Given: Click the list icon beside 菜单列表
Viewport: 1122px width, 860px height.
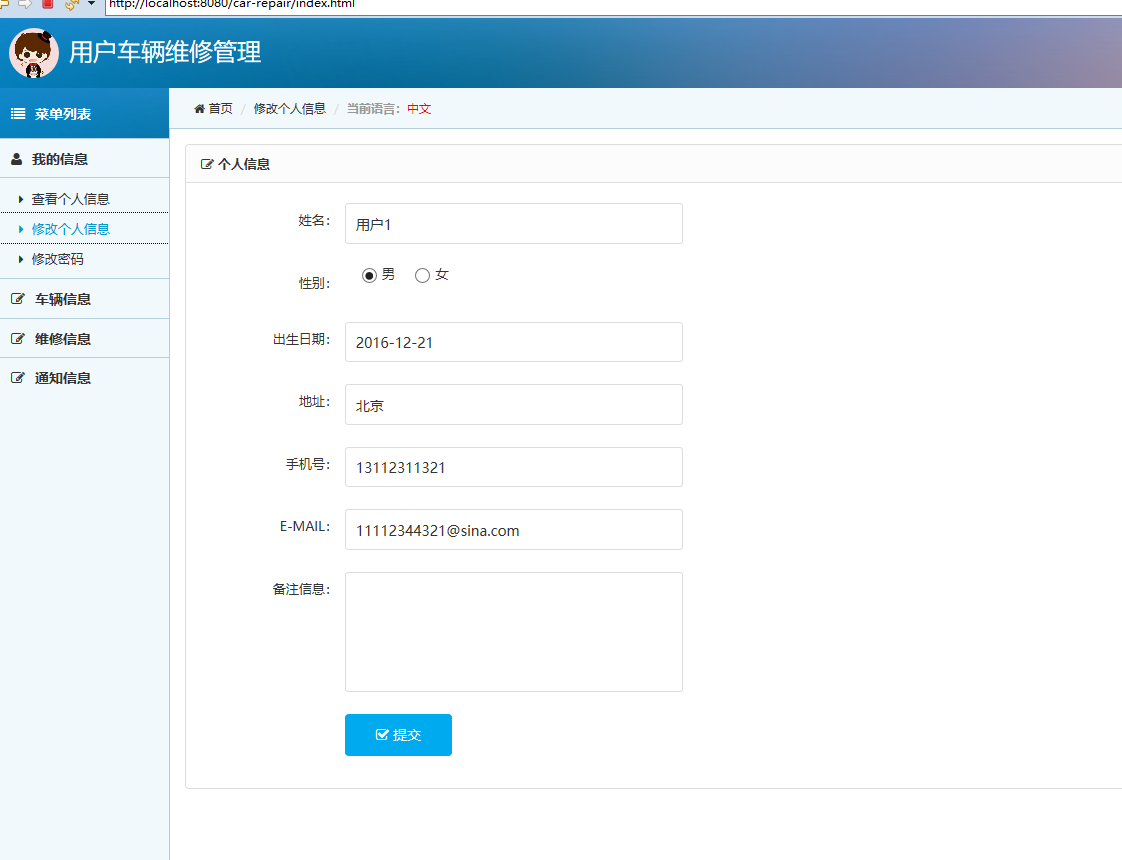Looking at the screenshot, I should [x=17, y=113].
